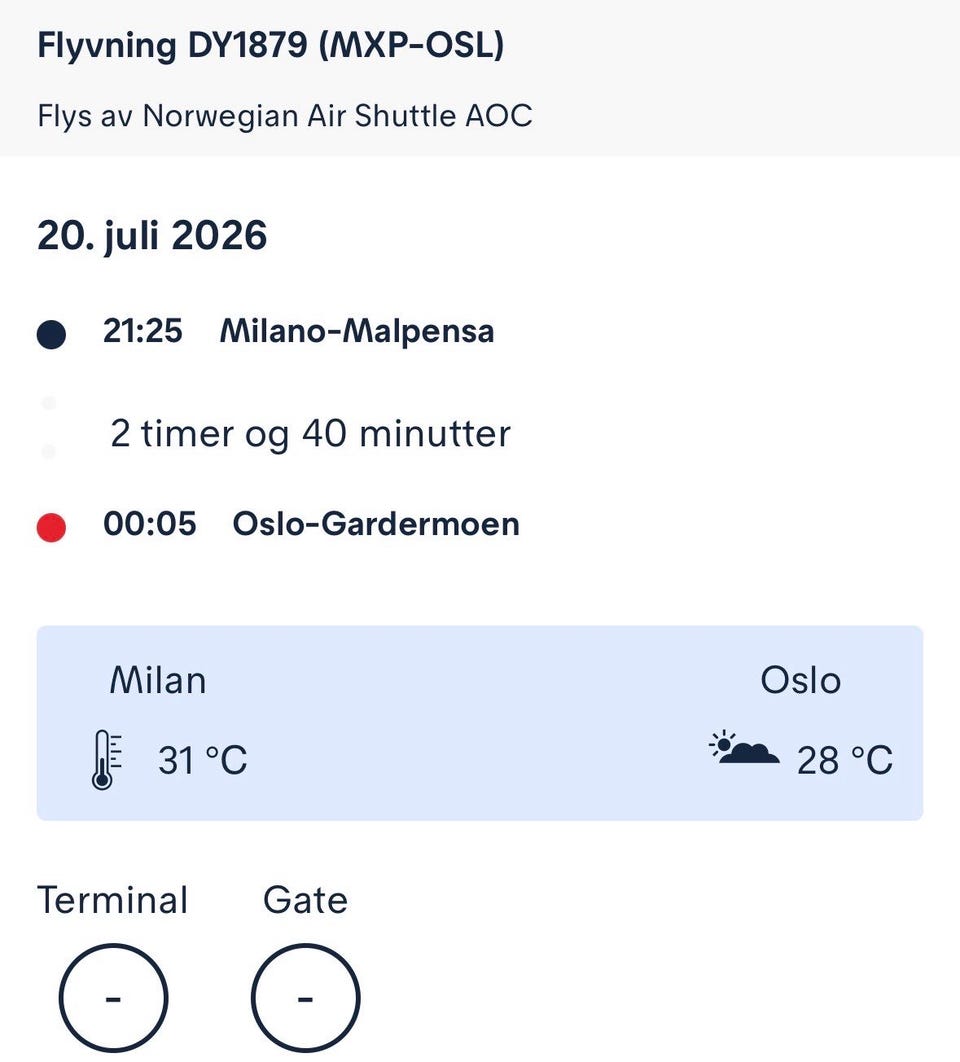960x1062 pixels.
Task: Tap the Flys av Norwegian Air Shuttle AOC text
Action: pyautogui.click(x=285, y=116)
